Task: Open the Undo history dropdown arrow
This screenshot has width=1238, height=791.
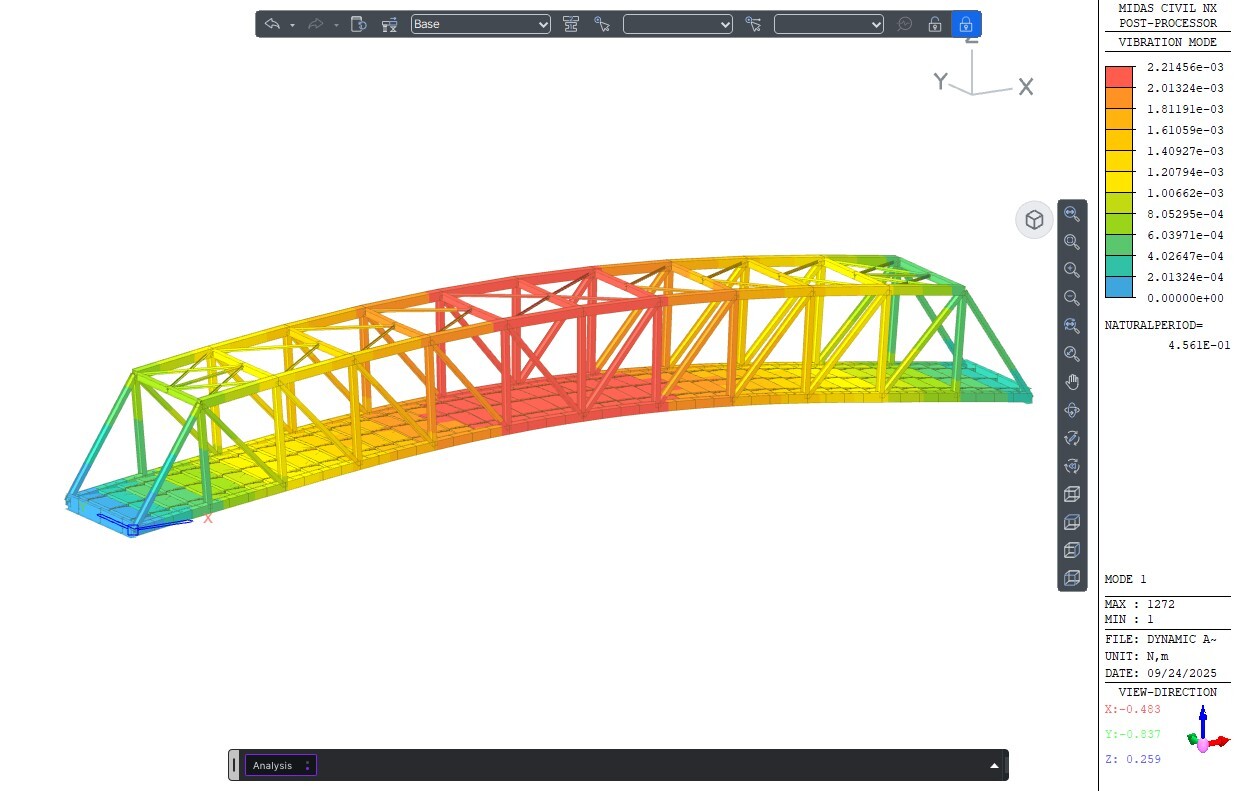Action: pos(292,25)
